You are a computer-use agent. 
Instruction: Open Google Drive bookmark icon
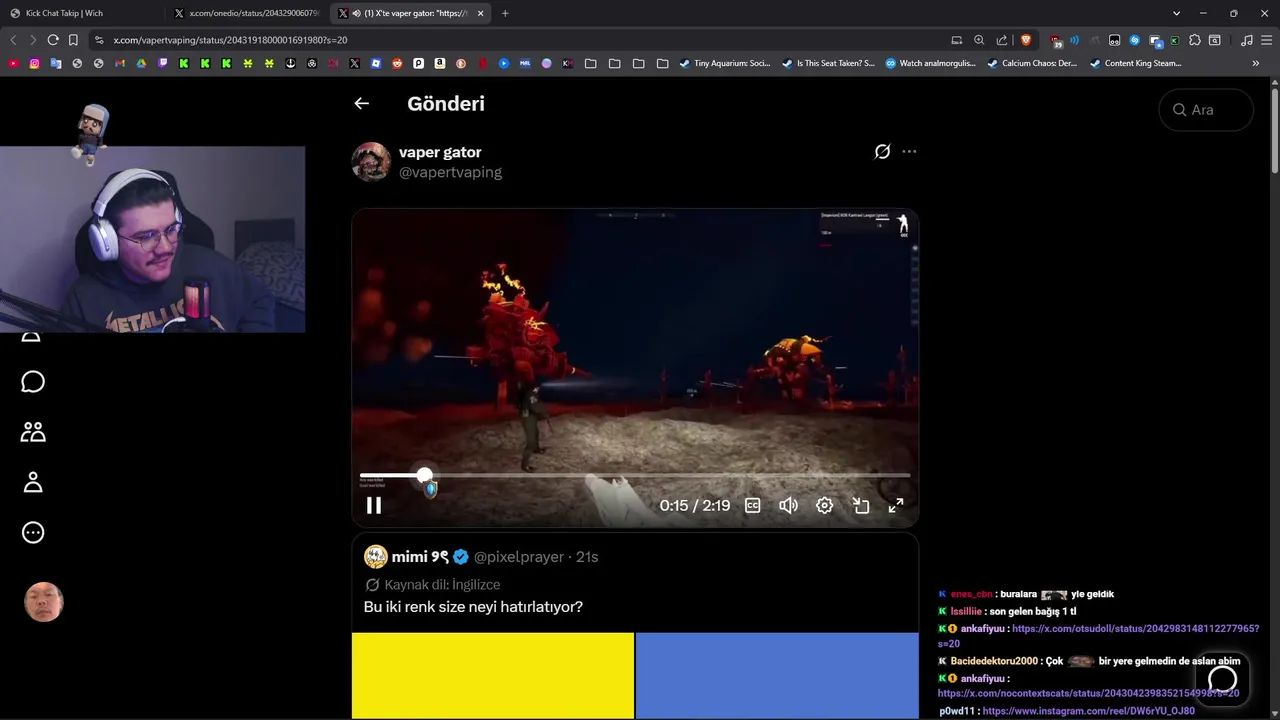click(141, 63)
